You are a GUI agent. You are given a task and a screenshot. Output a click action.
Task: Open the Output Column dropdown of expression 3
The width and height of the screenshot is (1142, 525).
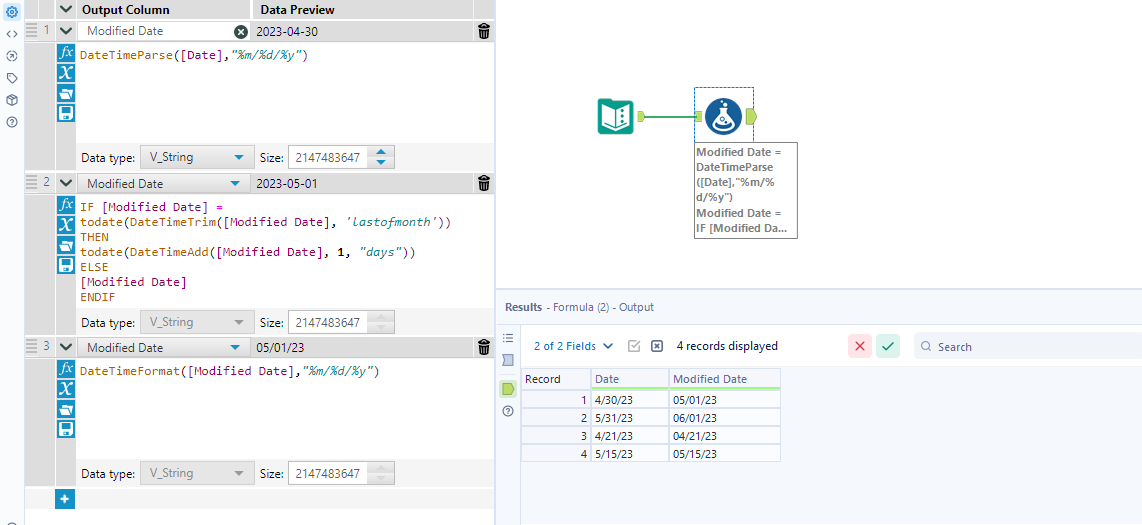[x=237, y=348]
